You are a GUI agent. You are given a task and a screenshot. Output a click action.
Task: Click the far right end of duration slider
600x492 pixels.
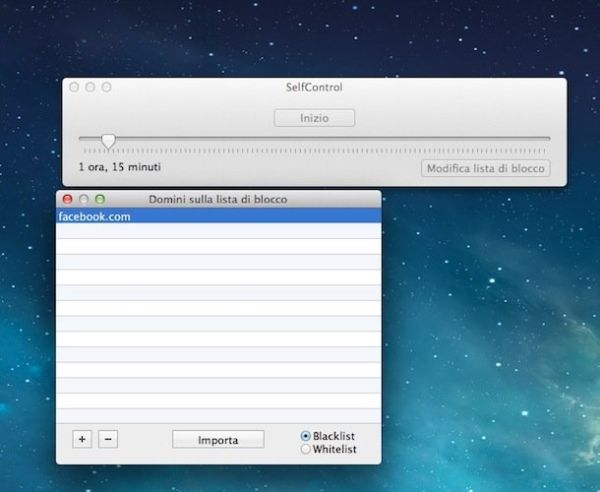tap(548, 139)
